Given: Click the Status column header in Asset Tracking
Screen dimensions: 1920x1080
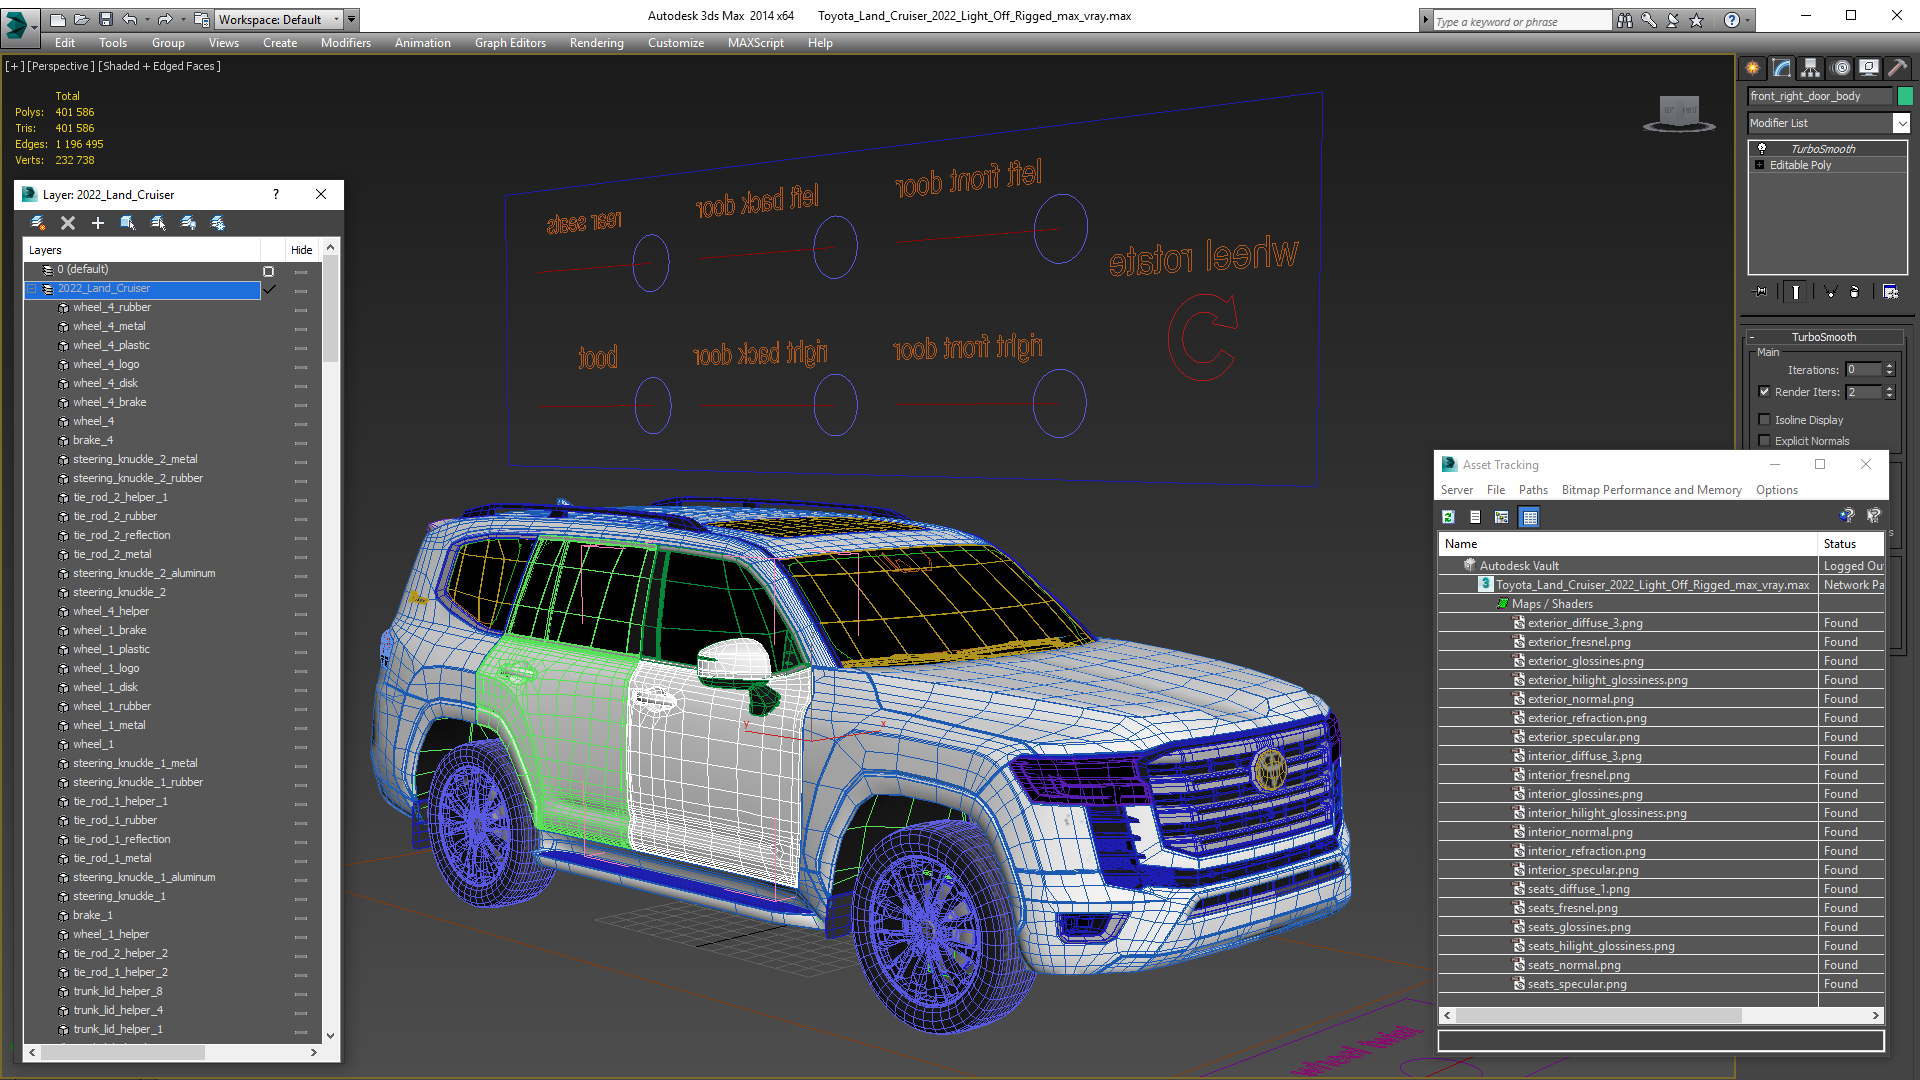Looking at the screenshot, I should click(x=1850, y=544).
